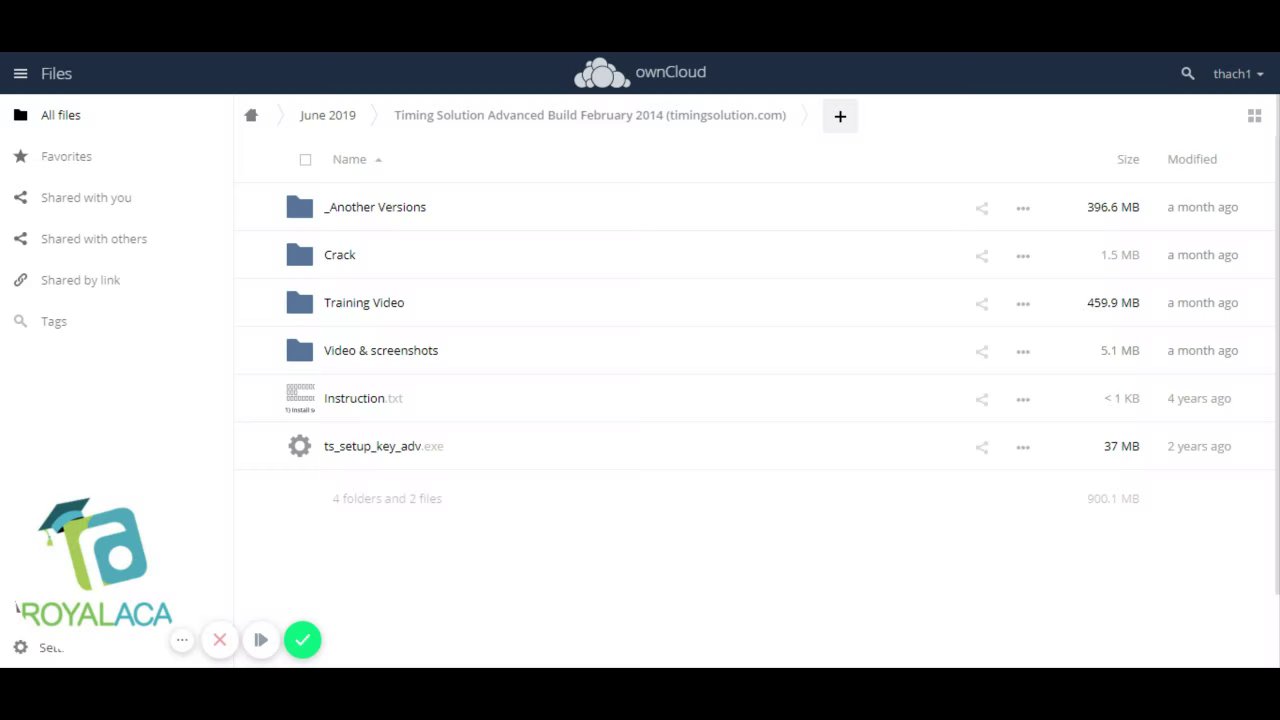Share the Video & screenshots folder
The width and height of the screenshot is (1280, 720).
coord(982,352)
